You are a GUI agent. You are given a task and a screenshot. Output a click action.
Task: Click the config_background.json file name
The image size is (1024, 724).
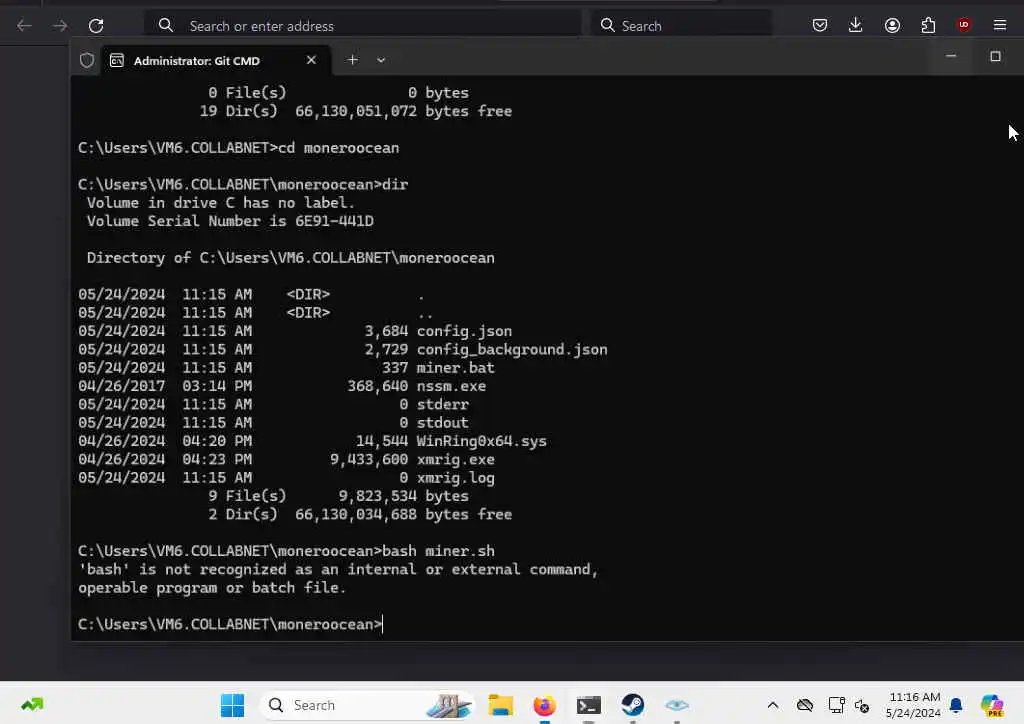click(512, 349)
